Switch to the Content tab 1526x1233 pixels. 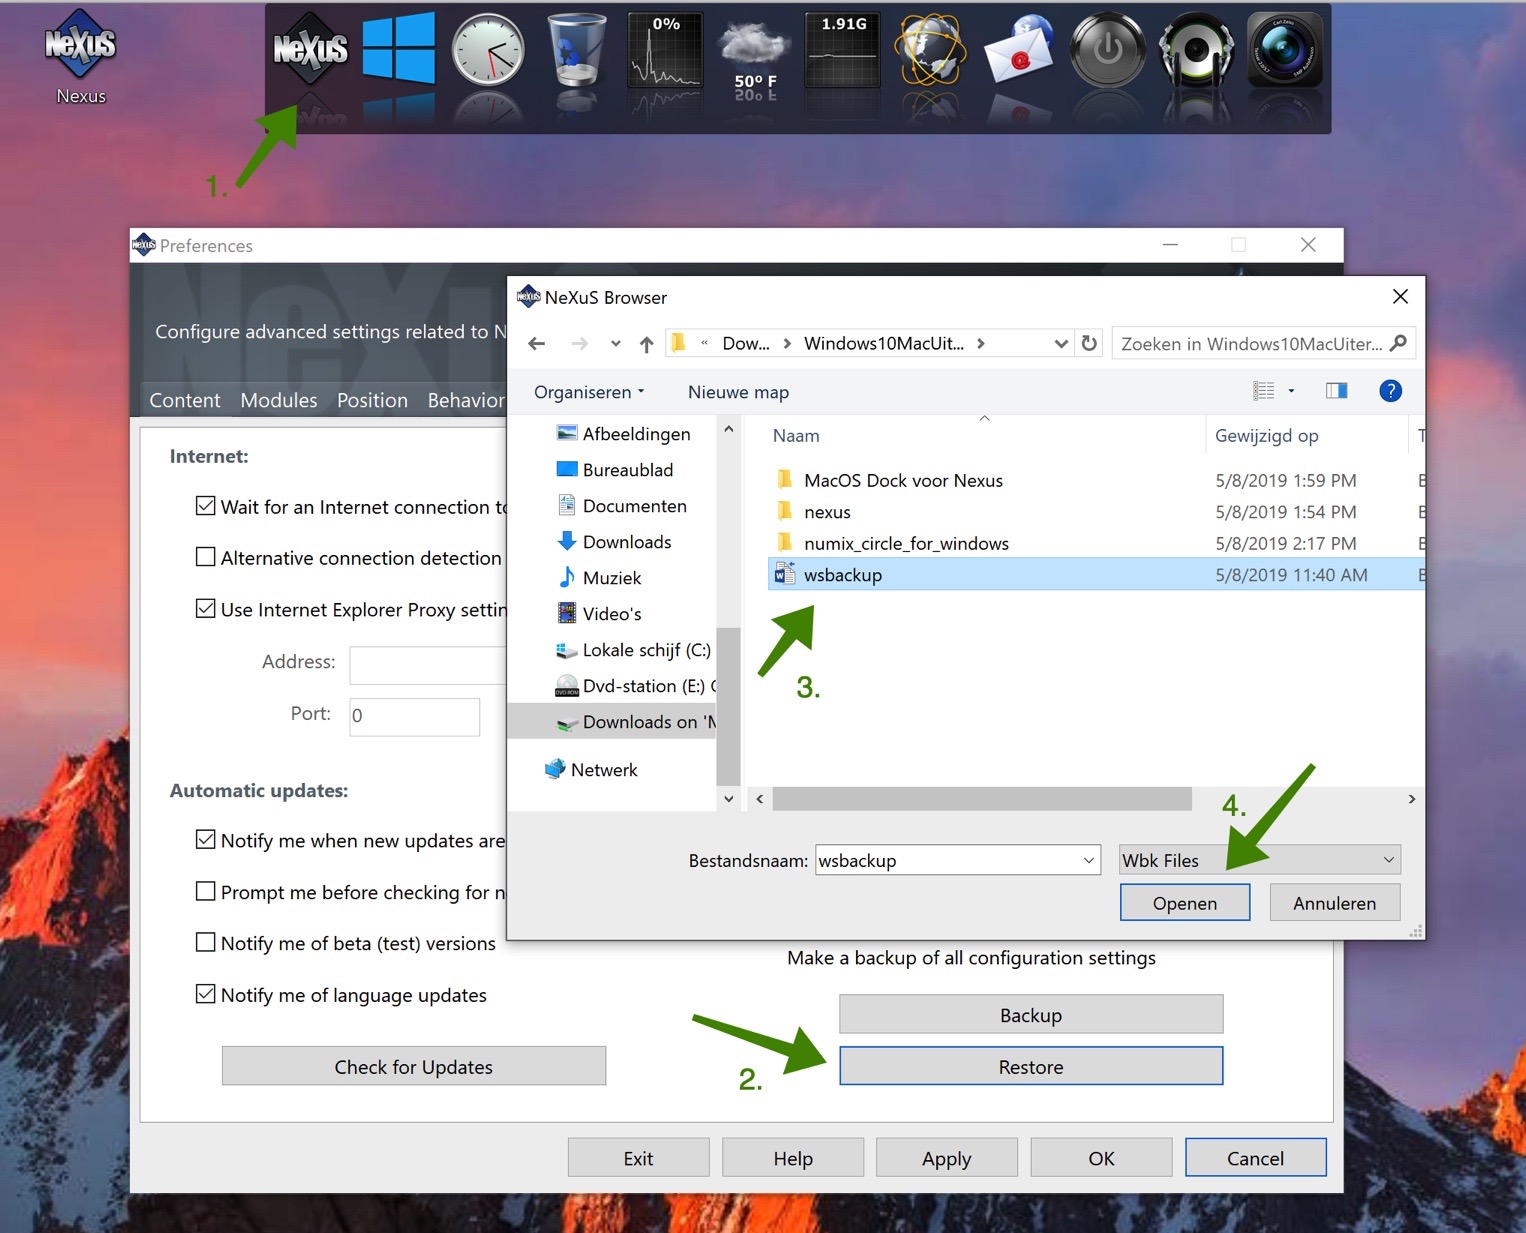[x=185, y=400]
